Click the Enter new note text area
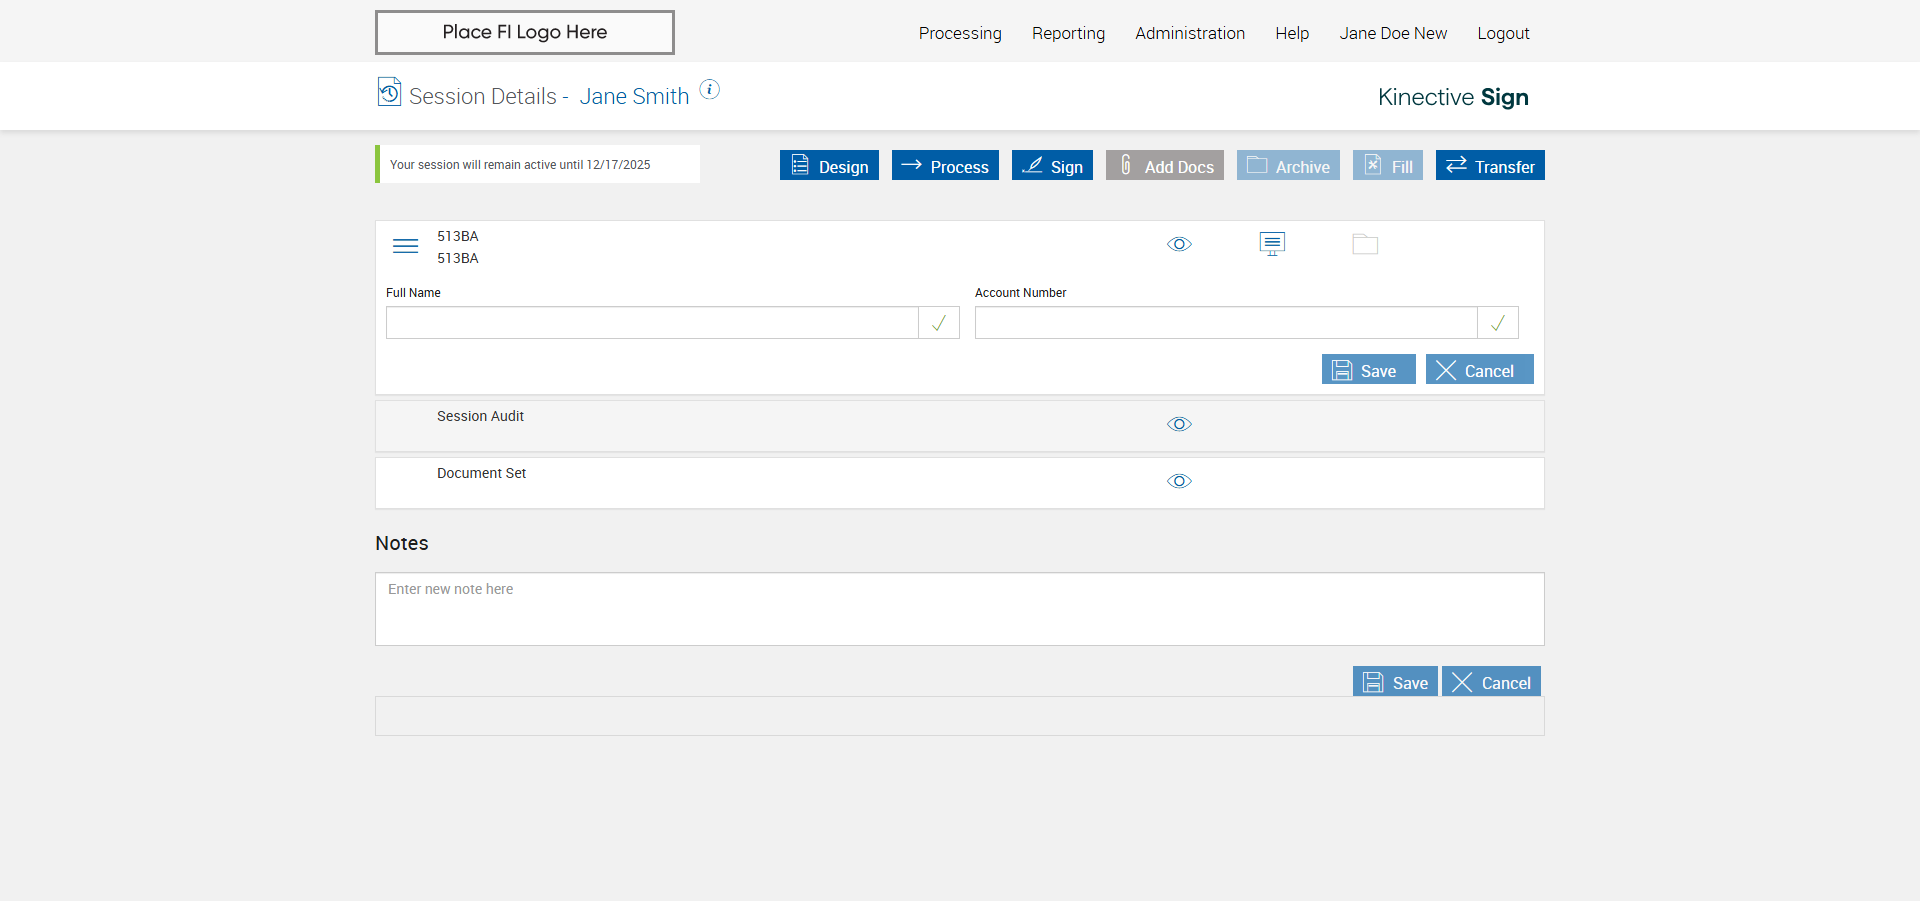The width and height of the screenshot is (1920, 901). [959, 608]
